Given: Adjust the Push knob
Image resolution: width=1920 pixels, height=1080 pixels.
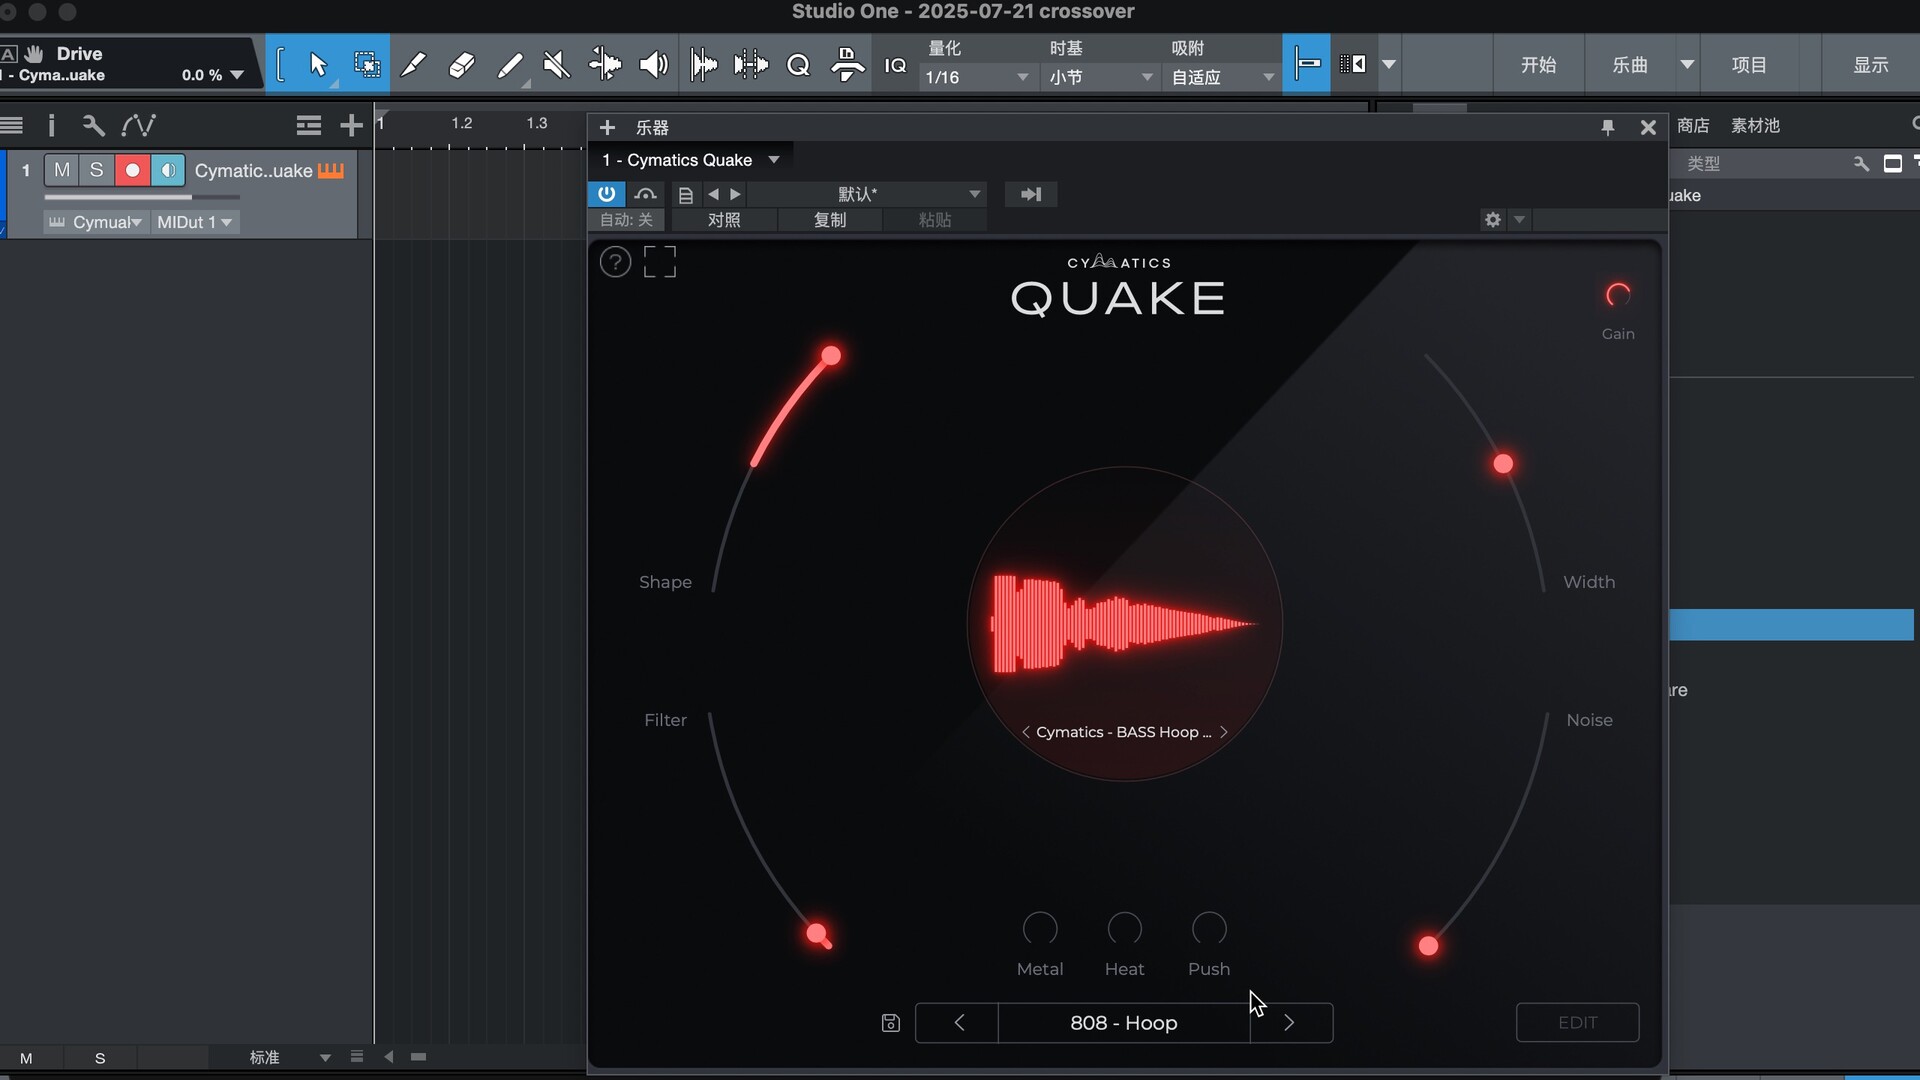Looking at the screenshot, I should [x=1209, y=929].
